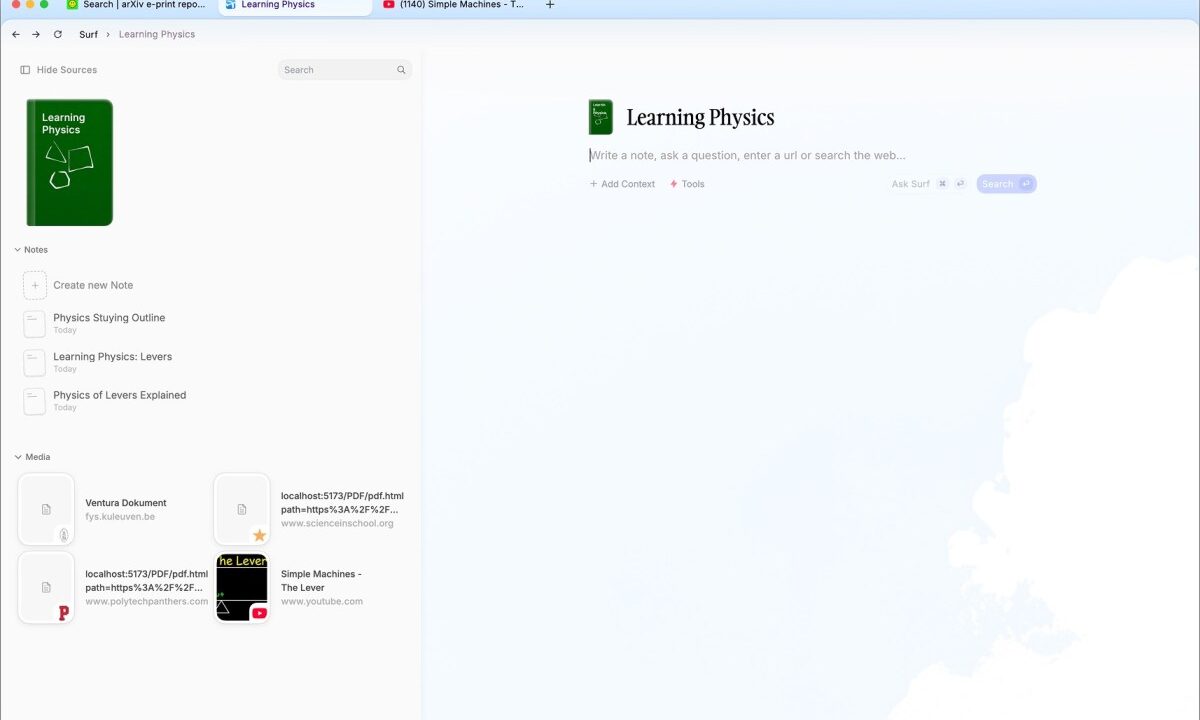Image resolution: width=1200 pixels, height=720 pixels.
Task: Click the browser back arrow icon
Action: [15, 34]
